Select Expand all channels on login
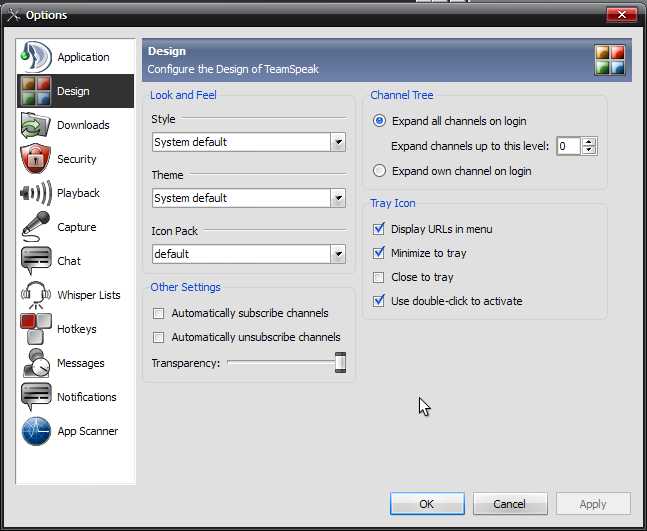Screen dimensions: 647x531 click(379, 121)
